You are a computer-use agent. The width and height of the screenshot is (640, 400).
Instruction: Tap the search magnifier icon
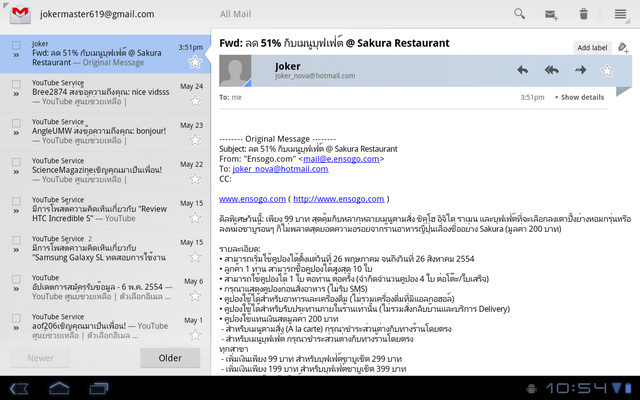coord(519,14)
